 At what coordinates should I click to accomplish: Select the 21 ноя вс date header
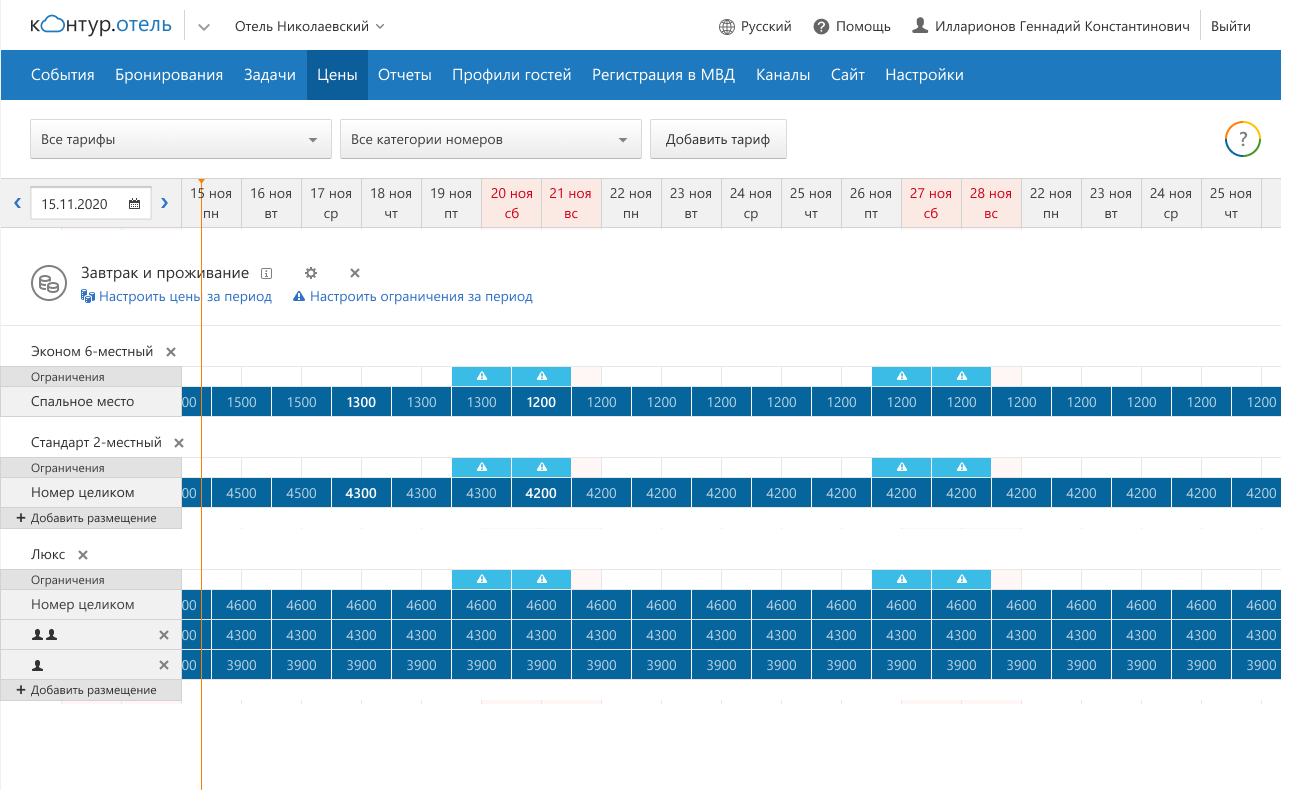(x=571, y=203)
